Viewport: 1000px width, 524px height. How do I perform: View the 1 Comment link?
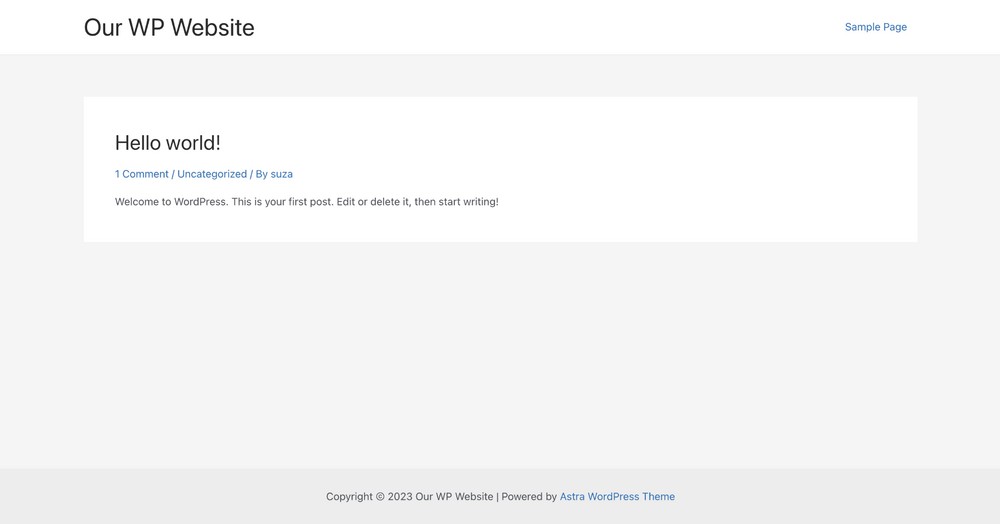(x=141, y=174)
